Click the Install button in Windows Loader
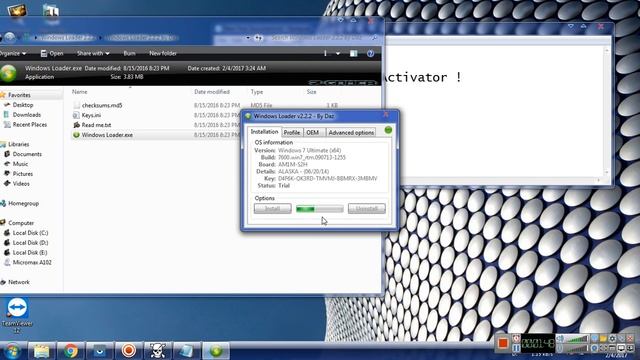This screenshot has width=640, height=360. 273,209
